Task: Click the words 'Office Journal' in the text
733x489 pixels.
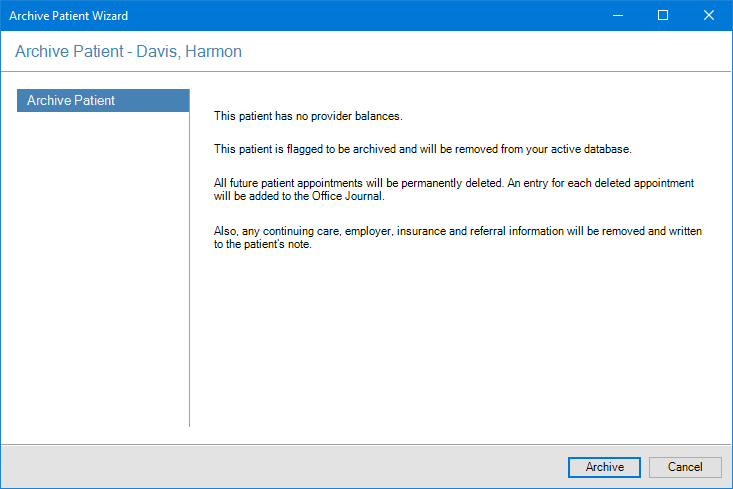Action: pyautogui.click(x=352, y=196)
